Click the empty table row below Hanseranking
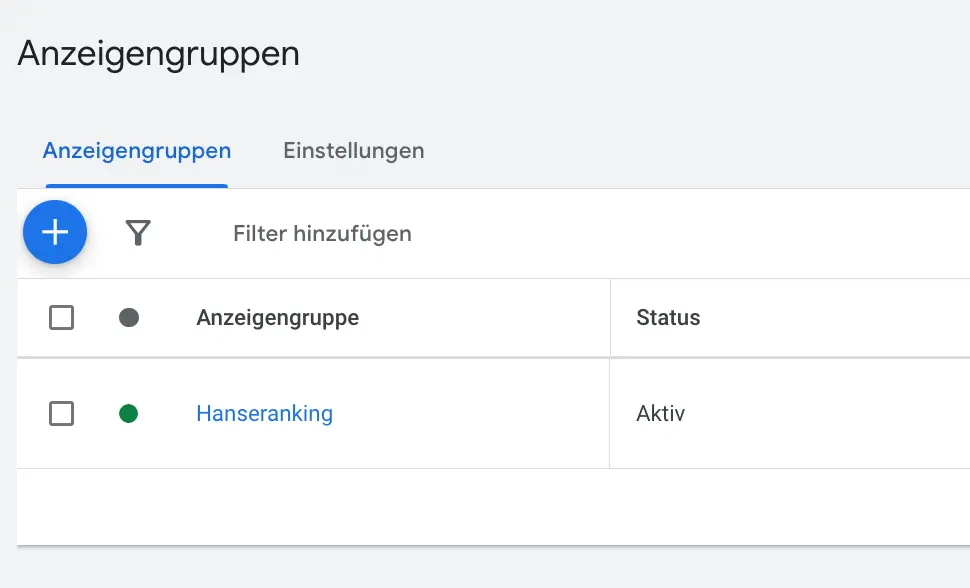970x588 pixels. (x=494, y=507)
